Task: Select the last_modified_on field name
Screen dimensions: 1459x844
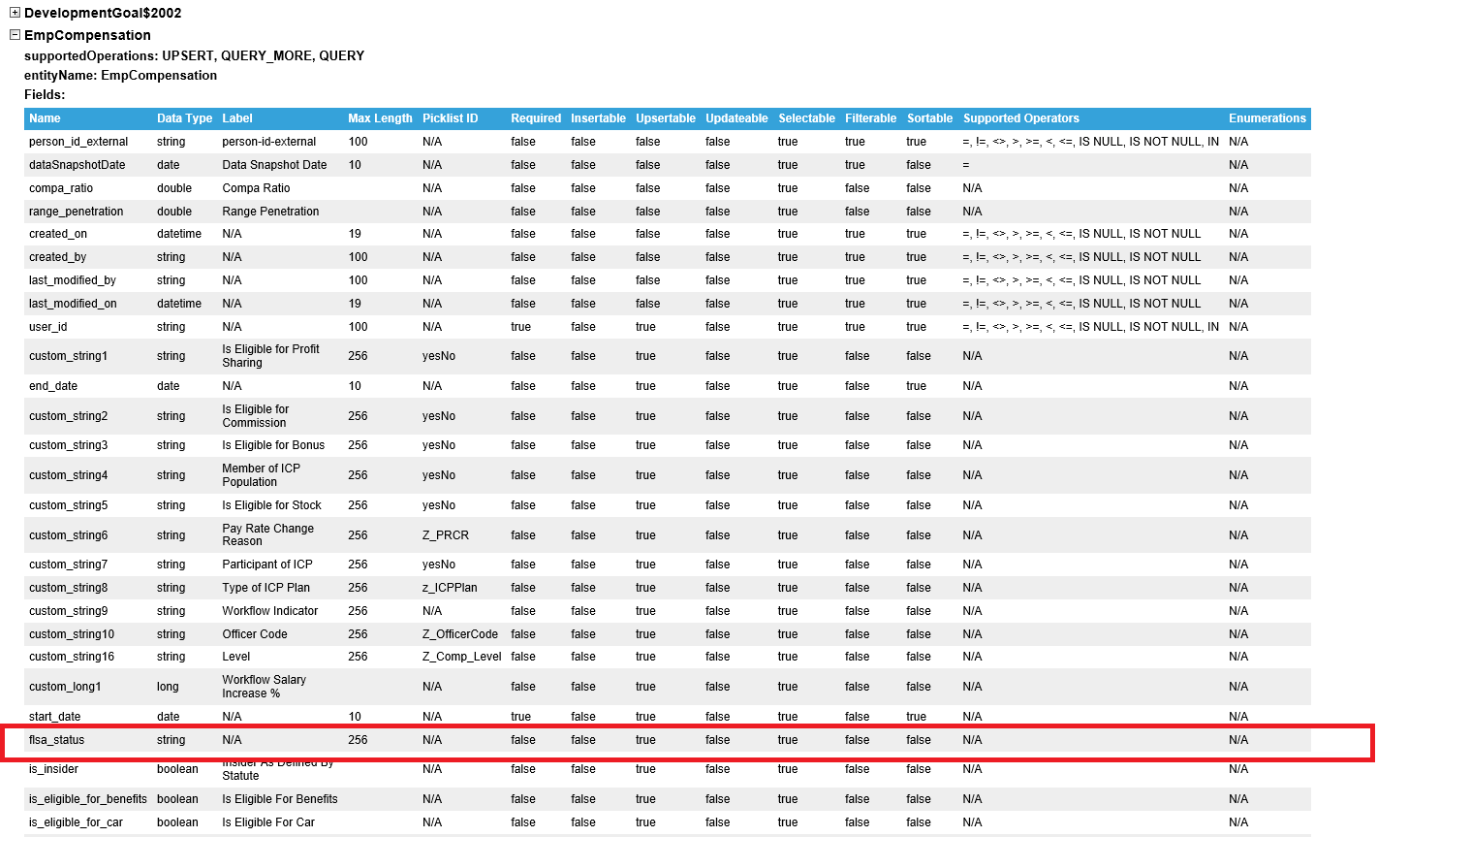Action: pyautogui.click(x=73, y=303)
